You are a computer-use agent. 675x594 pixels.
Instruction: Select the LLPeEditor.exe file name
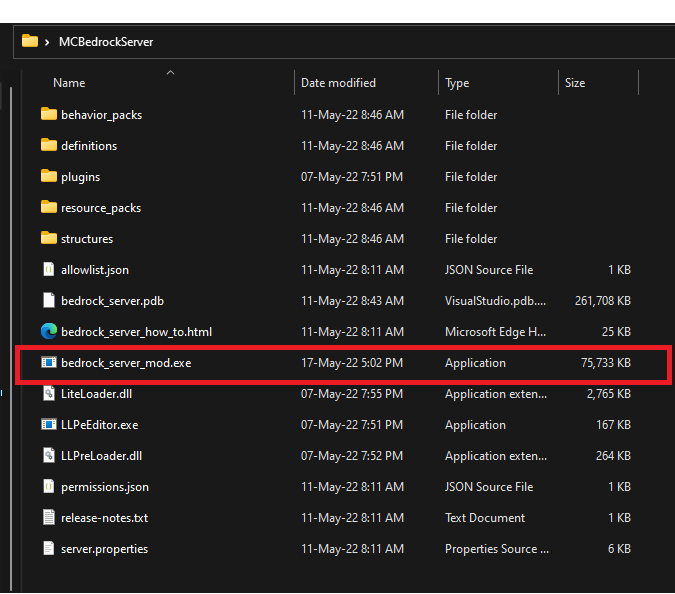(x=100, y=425)
